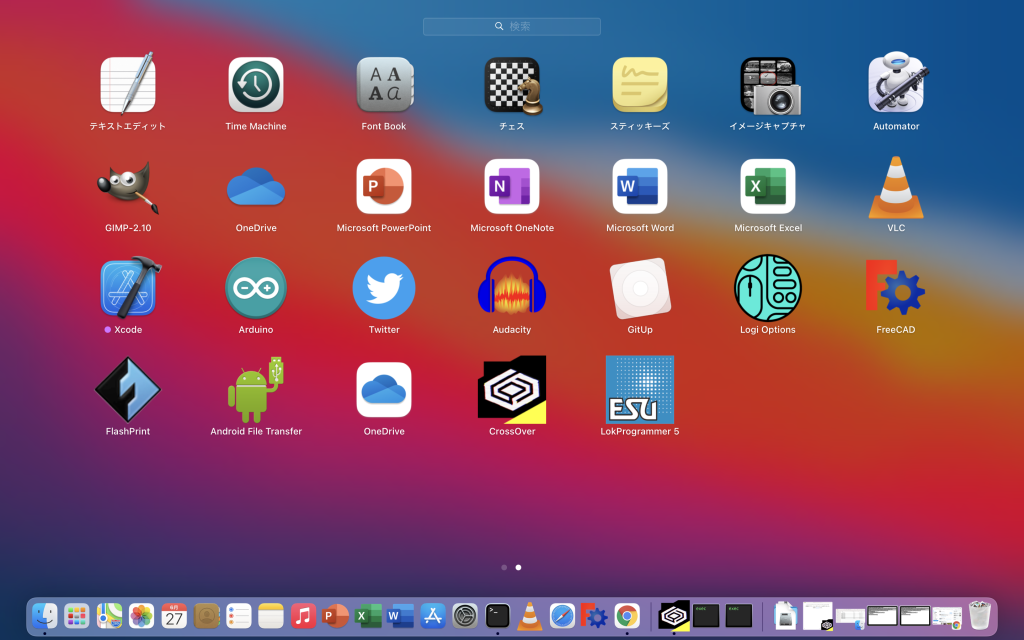Open FlashPrint application
This screenshot has width=1024, height=640.
pyautogui.click(x=128, y=390)
